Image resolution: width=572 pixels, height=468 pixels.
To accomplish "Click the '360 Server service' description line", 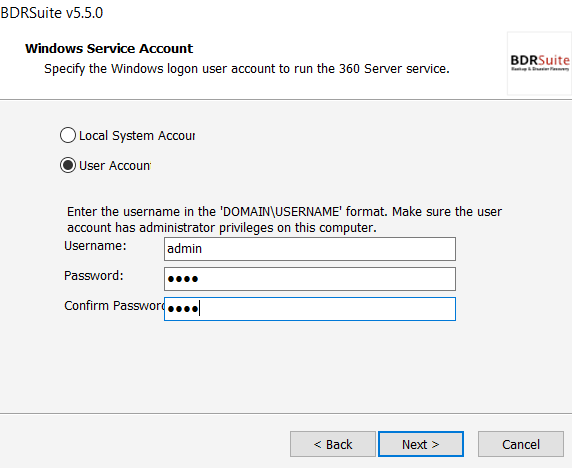I will (247, 69).
